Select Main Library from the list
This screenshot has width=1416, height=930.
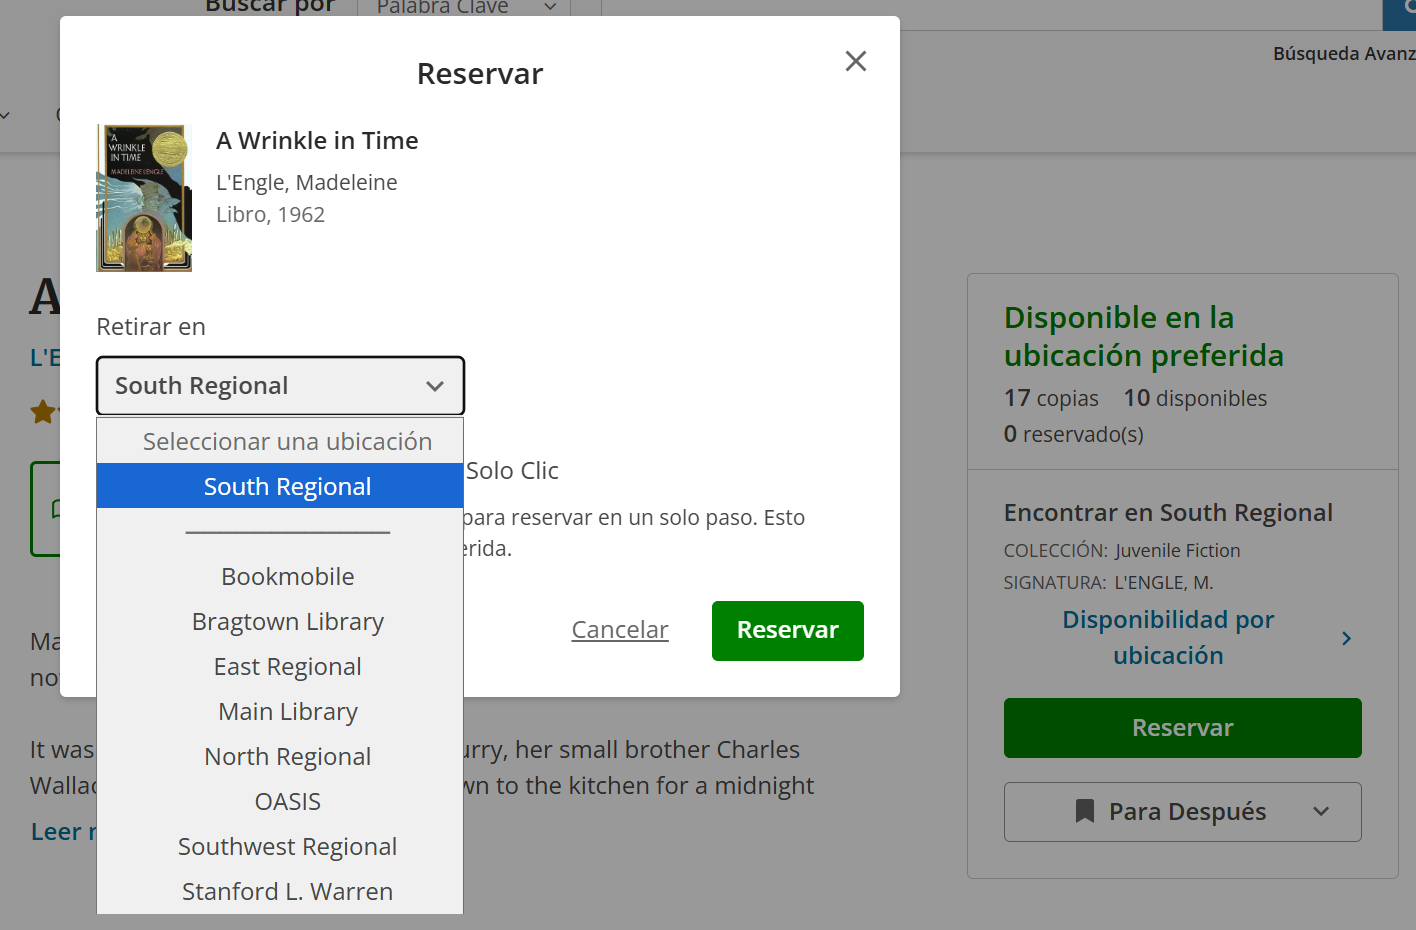coord(287,712)
